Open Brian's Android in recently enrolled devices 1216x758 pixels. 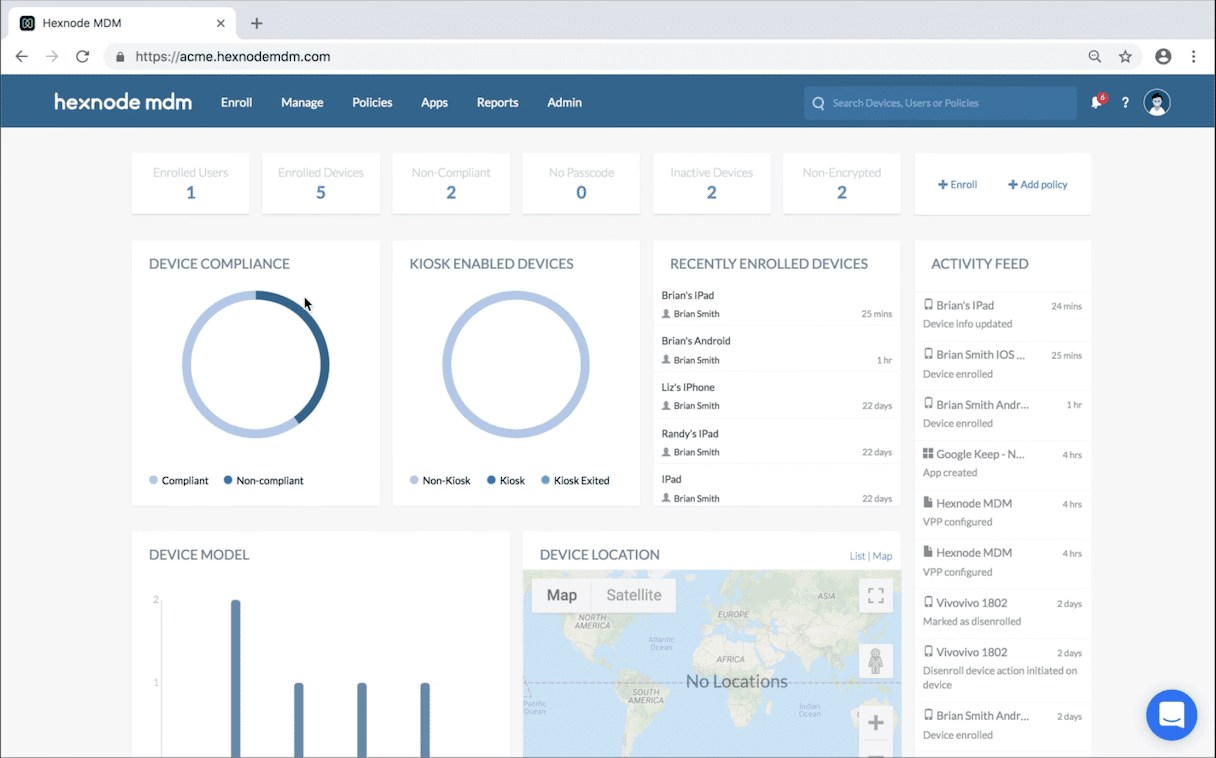pos(776,350)
